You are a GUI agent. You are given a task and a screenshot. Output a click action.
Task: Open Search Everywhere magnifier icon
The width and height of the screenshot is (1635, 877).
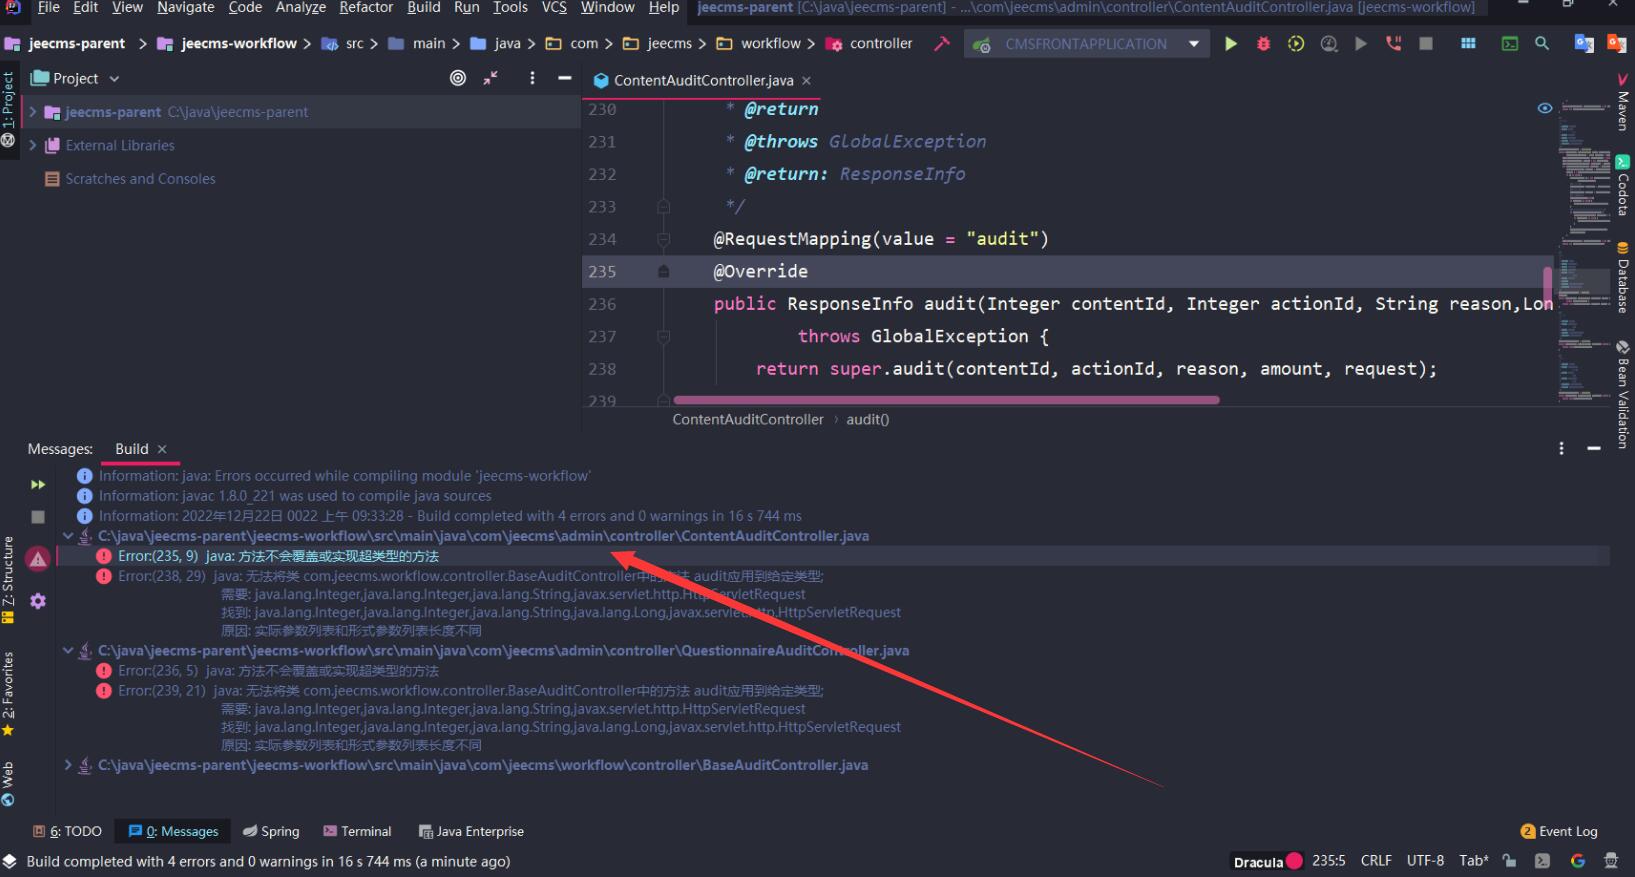coord(1542,44)
